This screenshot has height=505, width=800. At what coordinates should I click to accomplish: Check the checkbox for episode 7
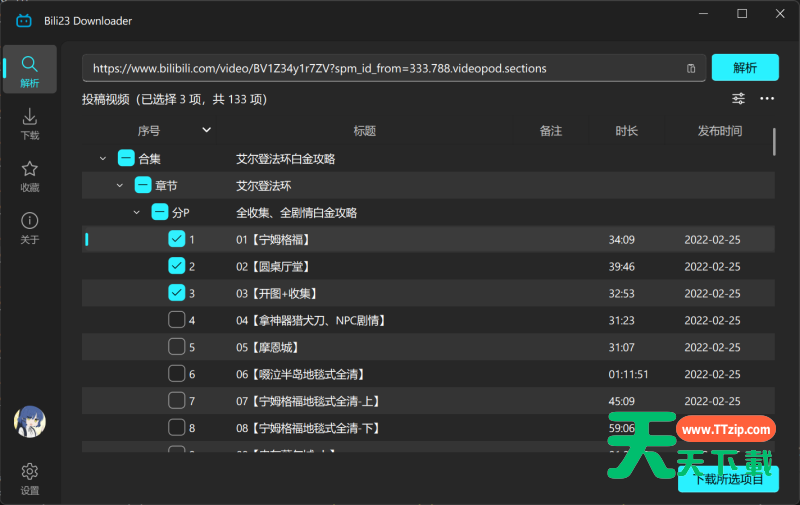(177, 400)
